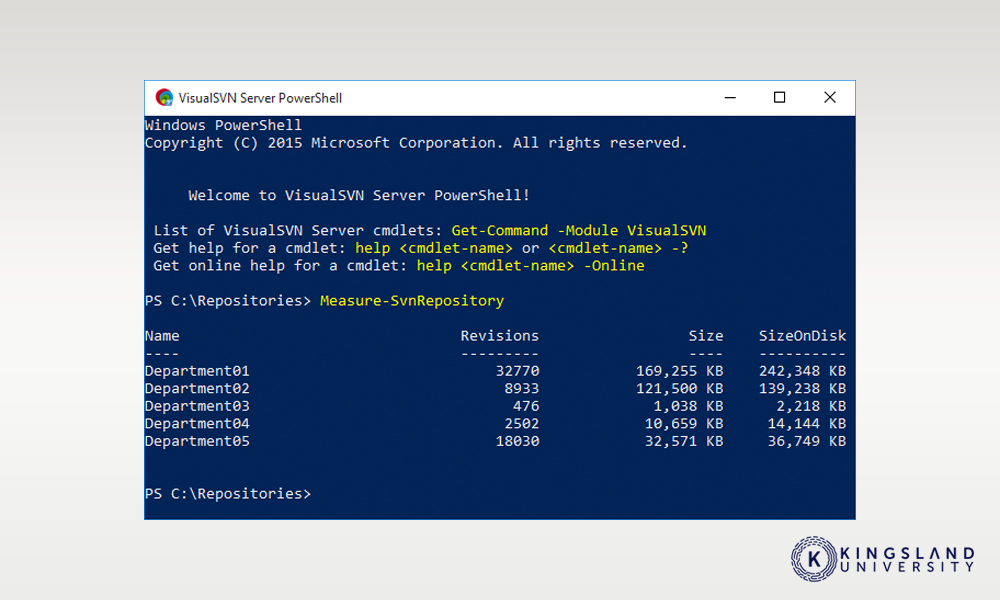Click the Microsoft copyright notice line
Viewport: 1000px width, 600px height.
point(416,143)
